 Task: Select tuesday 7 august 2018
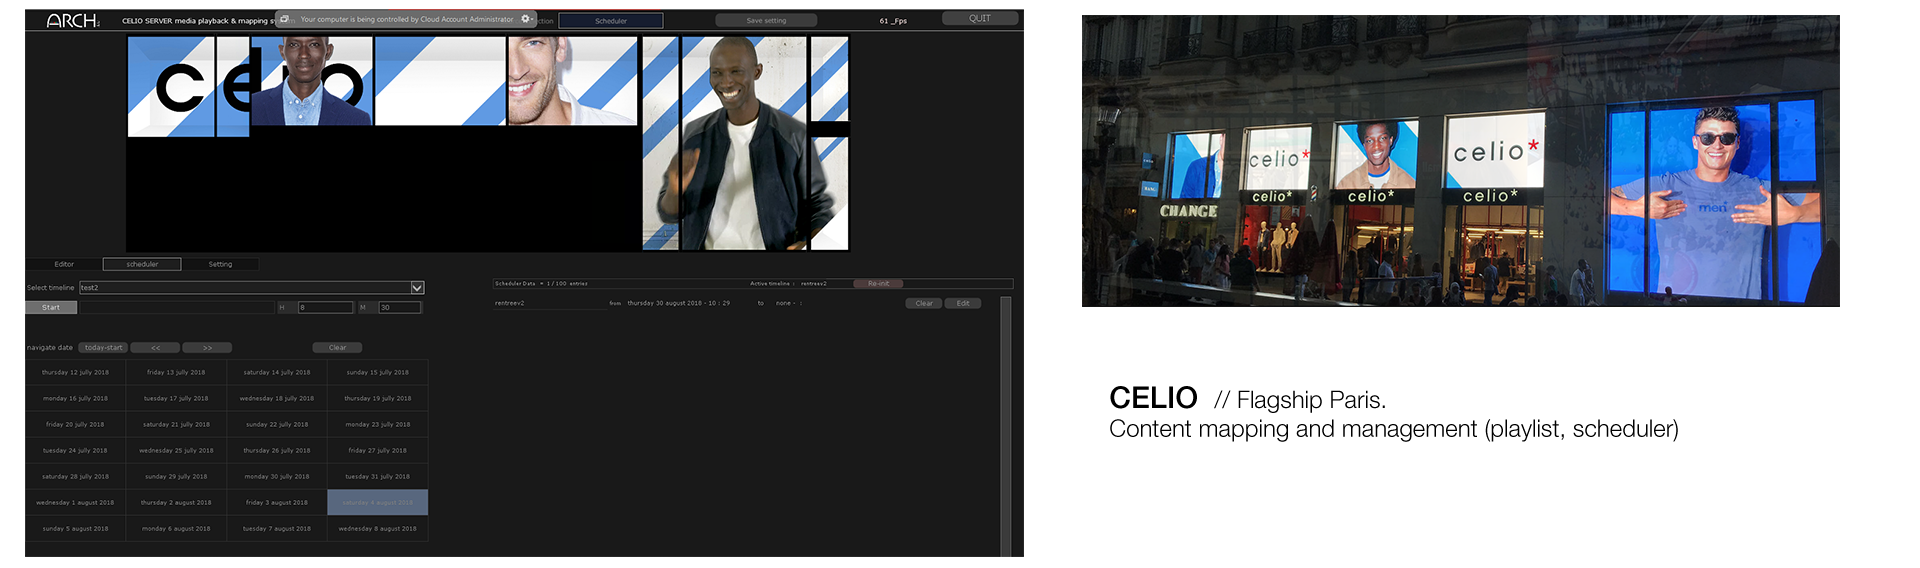coord(277,528)
